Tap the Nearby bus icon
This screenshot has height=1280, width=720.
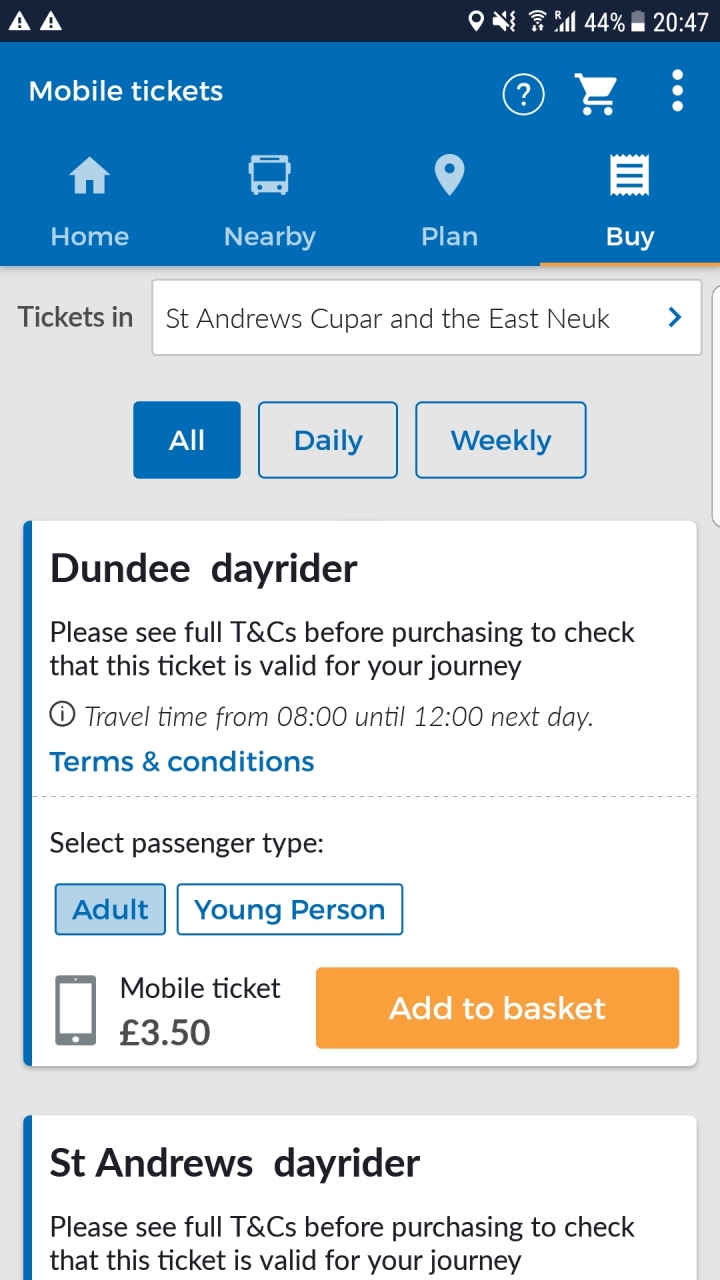[x=269, y=176]
